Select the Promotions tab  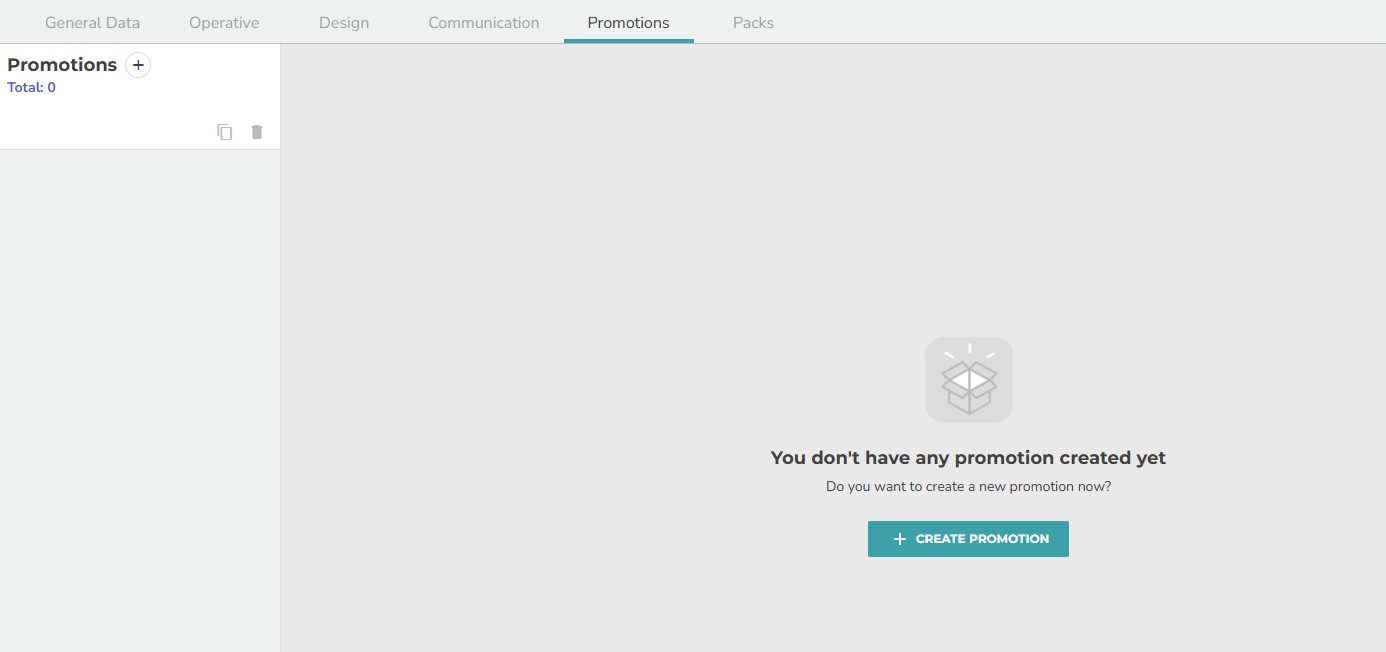point(629,22)
